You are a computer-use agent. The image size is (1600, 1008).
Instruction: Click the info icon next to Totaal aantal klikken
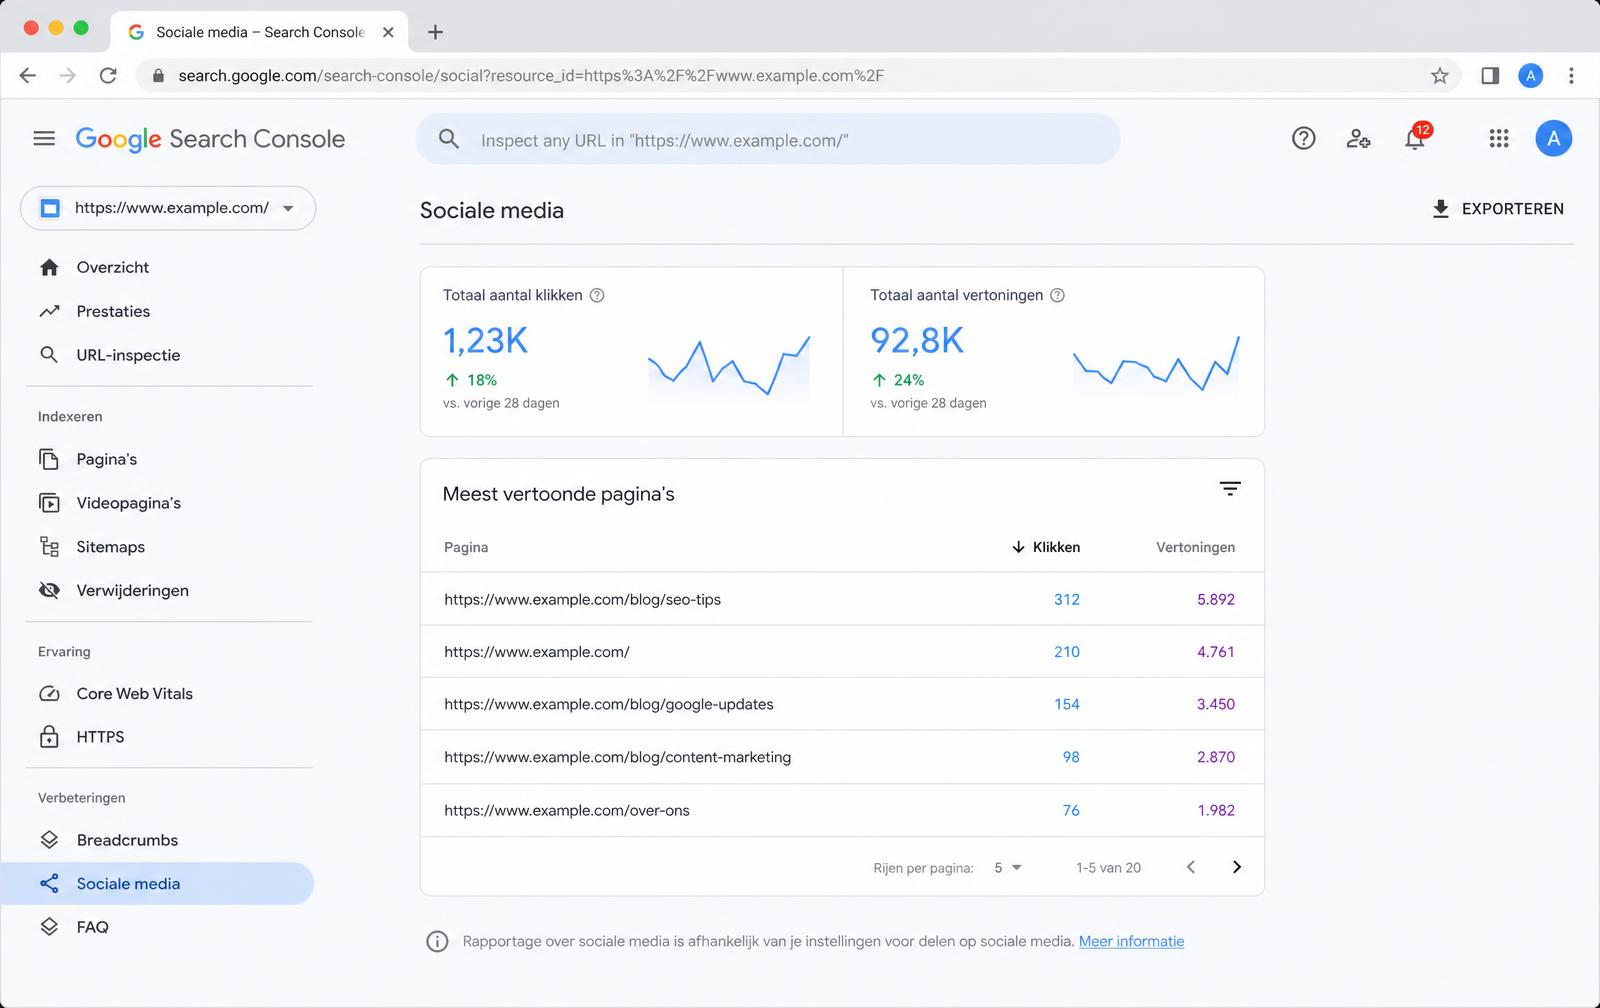(597, 295)
